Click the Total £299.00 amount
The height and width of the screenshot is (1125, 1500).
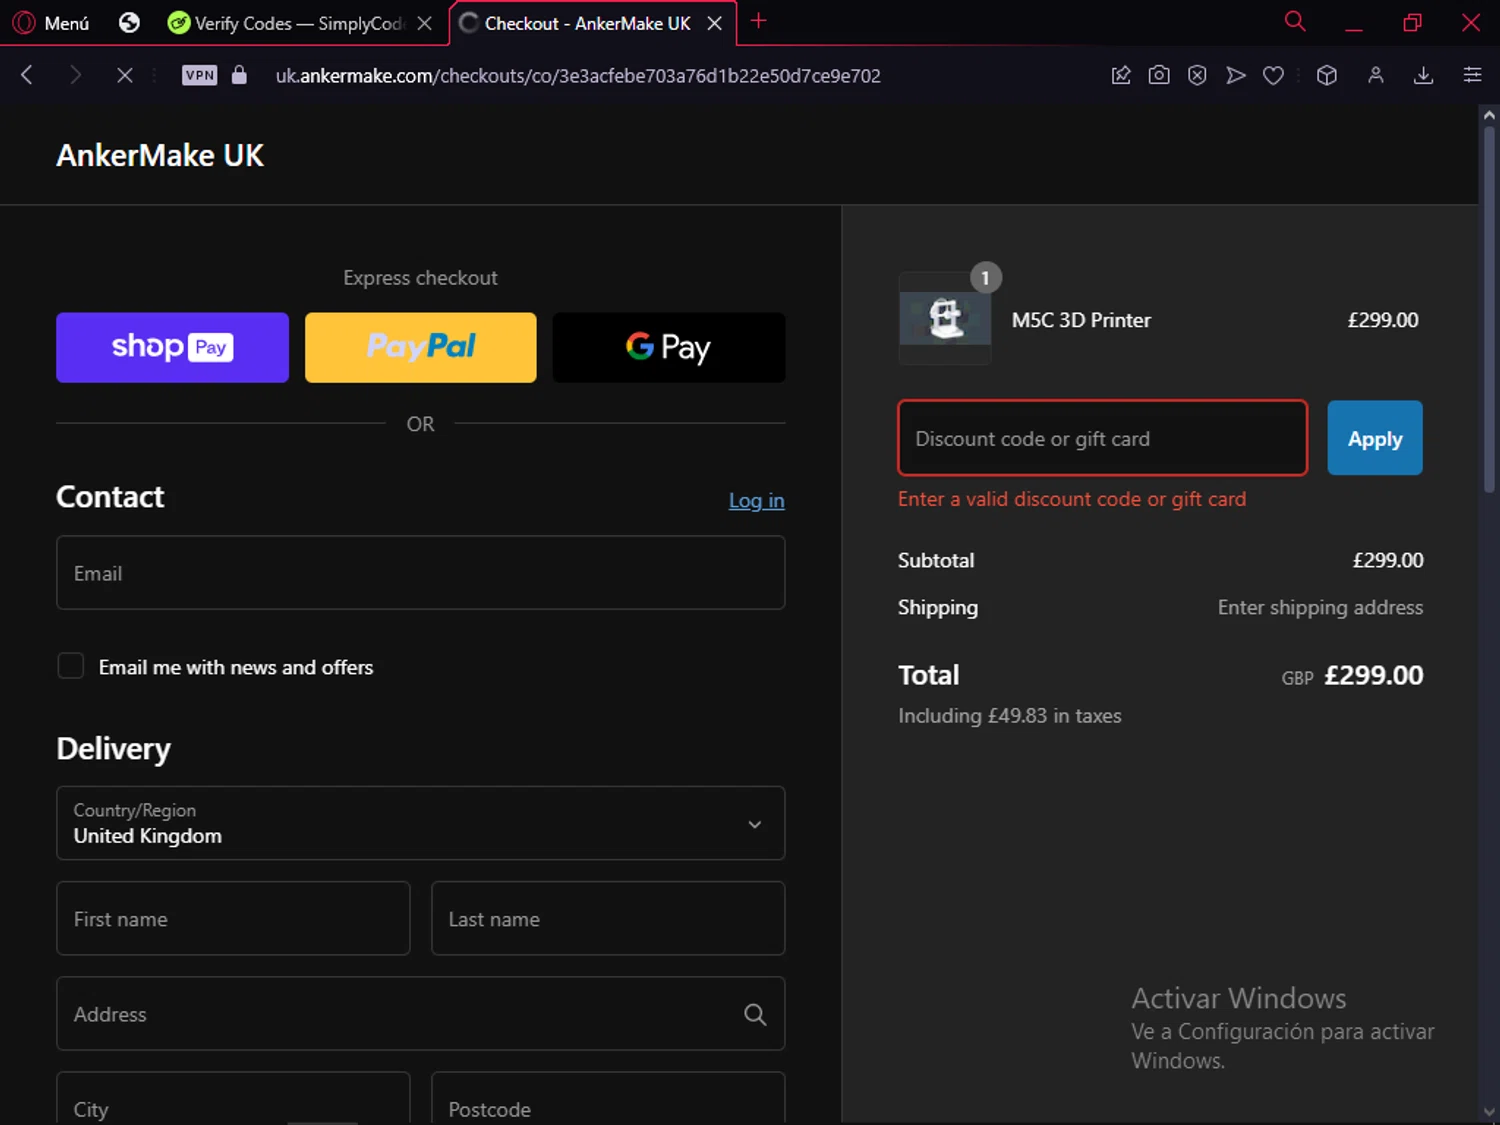pyautogui.click(x=1374, y=675)
